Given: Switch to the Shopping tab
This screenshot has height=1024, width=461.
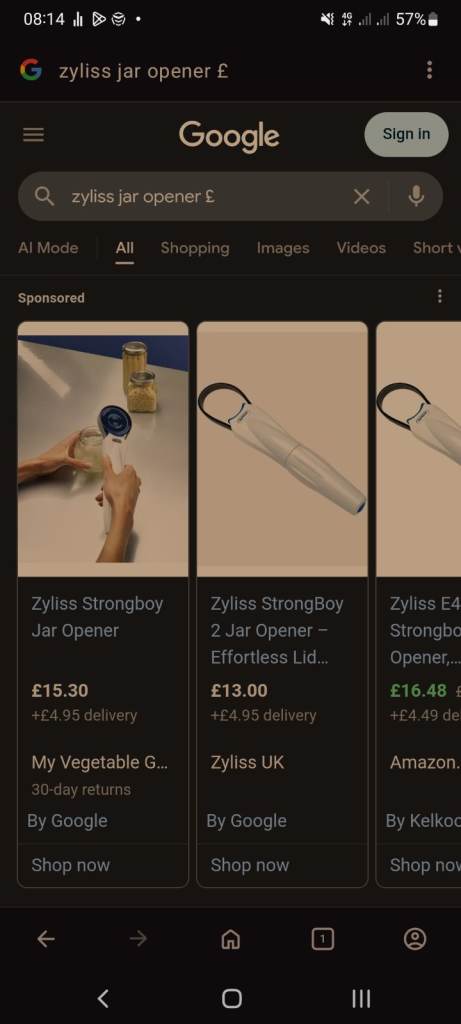Looking at the screenshot, I should pos(195,248).
